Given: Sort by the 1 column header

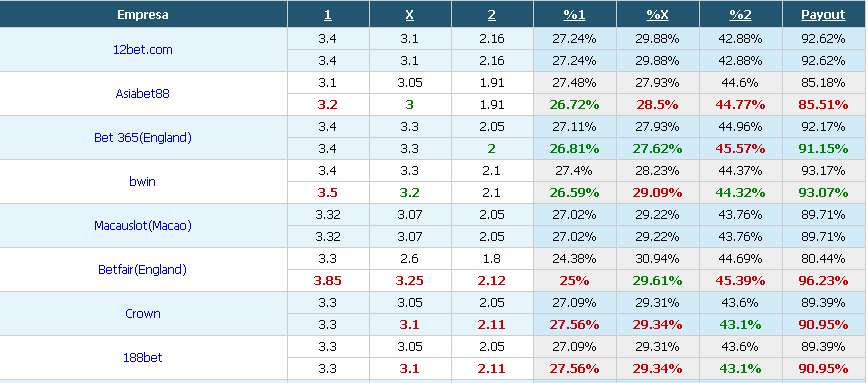Looking at the screenshot, I should [x=328, y=15].
